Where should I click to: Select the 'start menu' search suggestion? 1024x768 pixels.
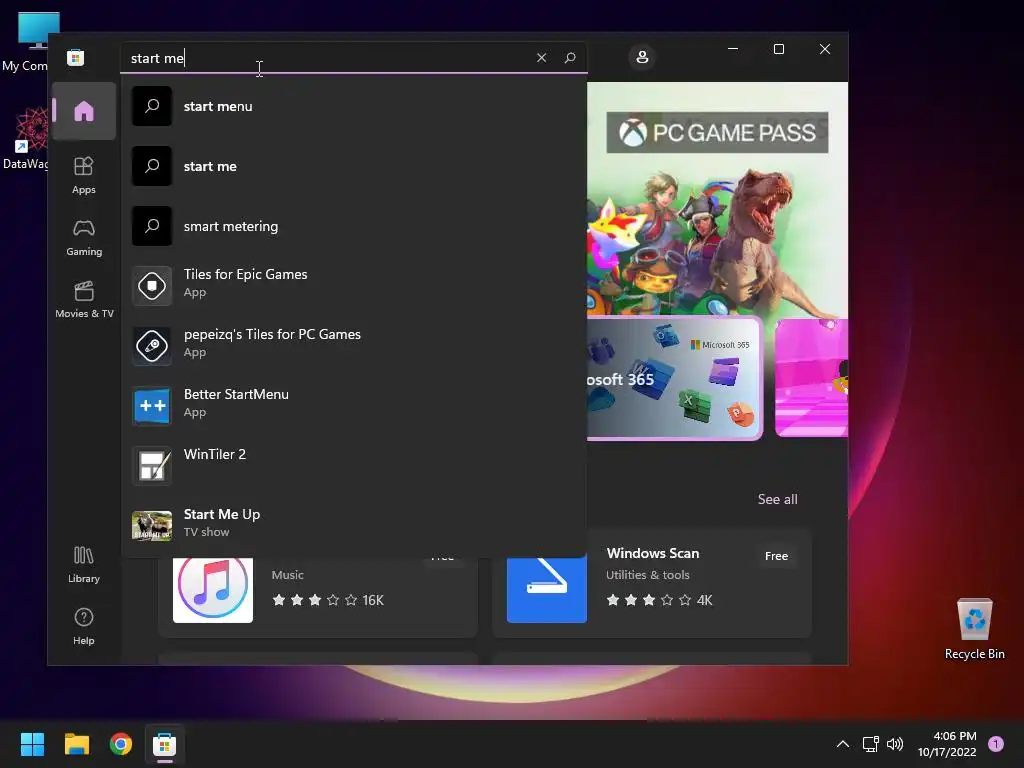354,106
